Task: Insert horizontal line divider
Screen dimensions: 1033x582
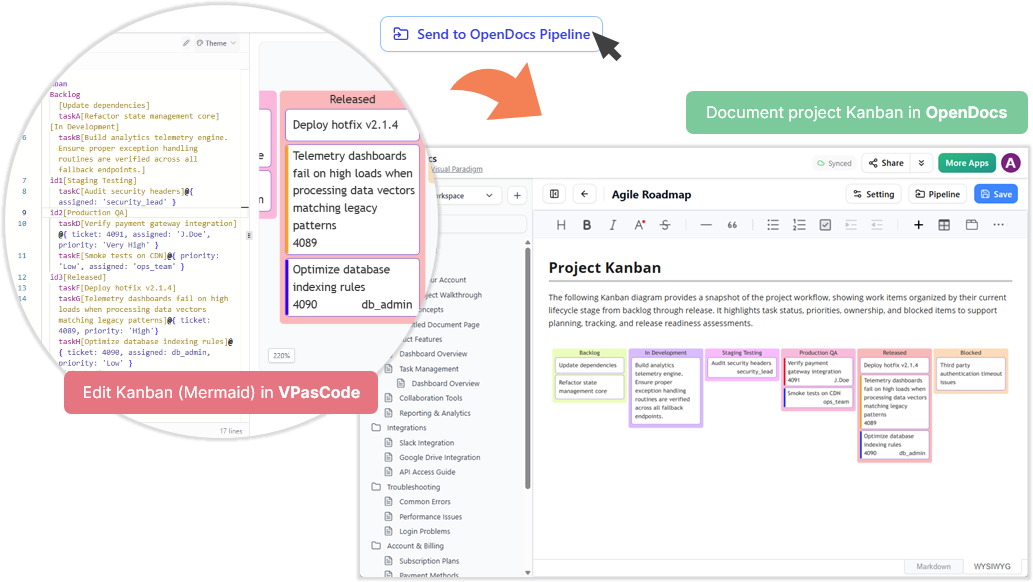Action: [x=706, y=225]
